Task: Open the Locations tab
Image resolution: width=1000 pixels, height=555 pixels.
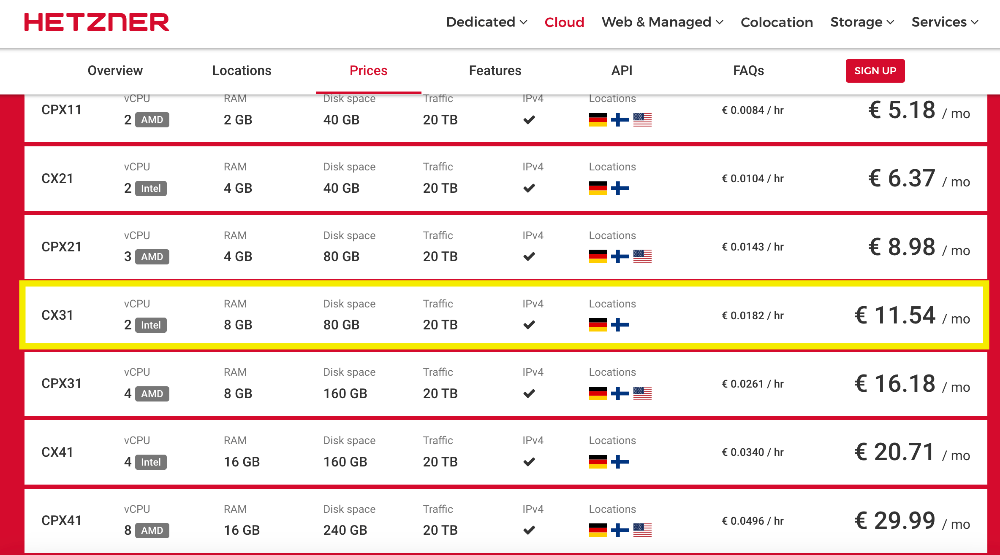Action: [242, 71]
